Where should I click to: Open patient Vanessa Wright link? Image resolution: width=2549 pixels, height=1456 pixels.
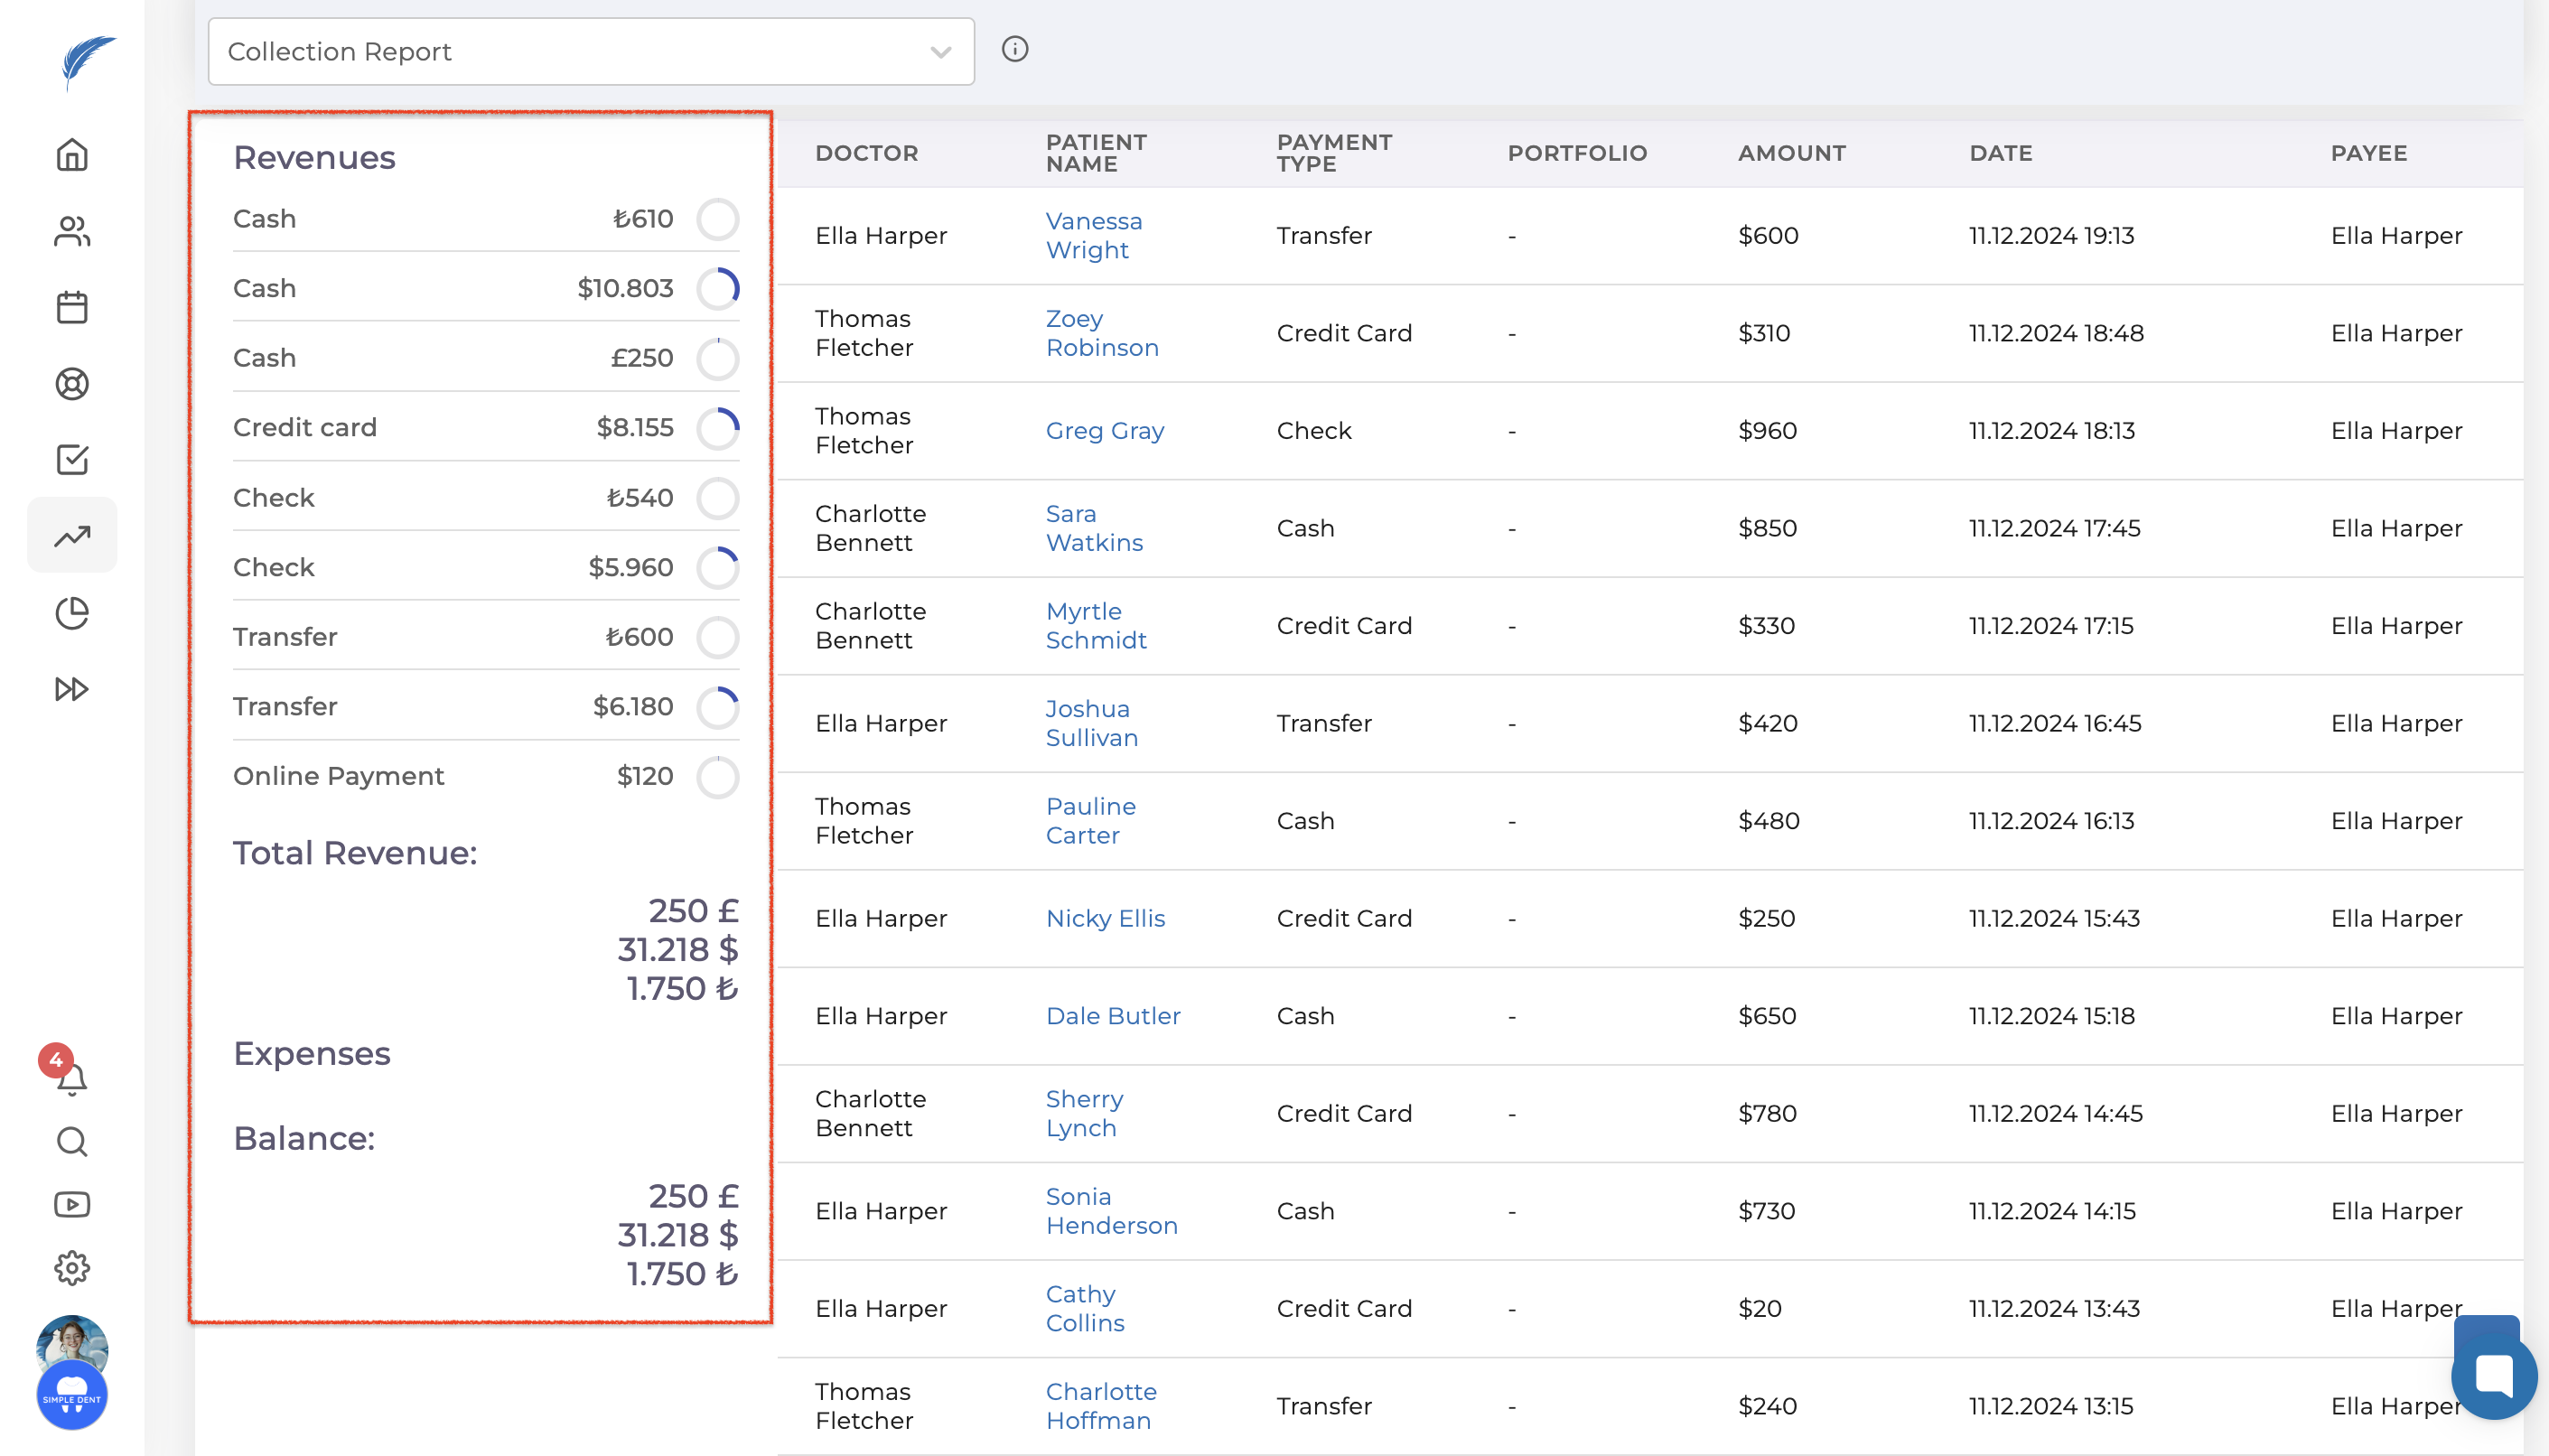point(1093,235)
